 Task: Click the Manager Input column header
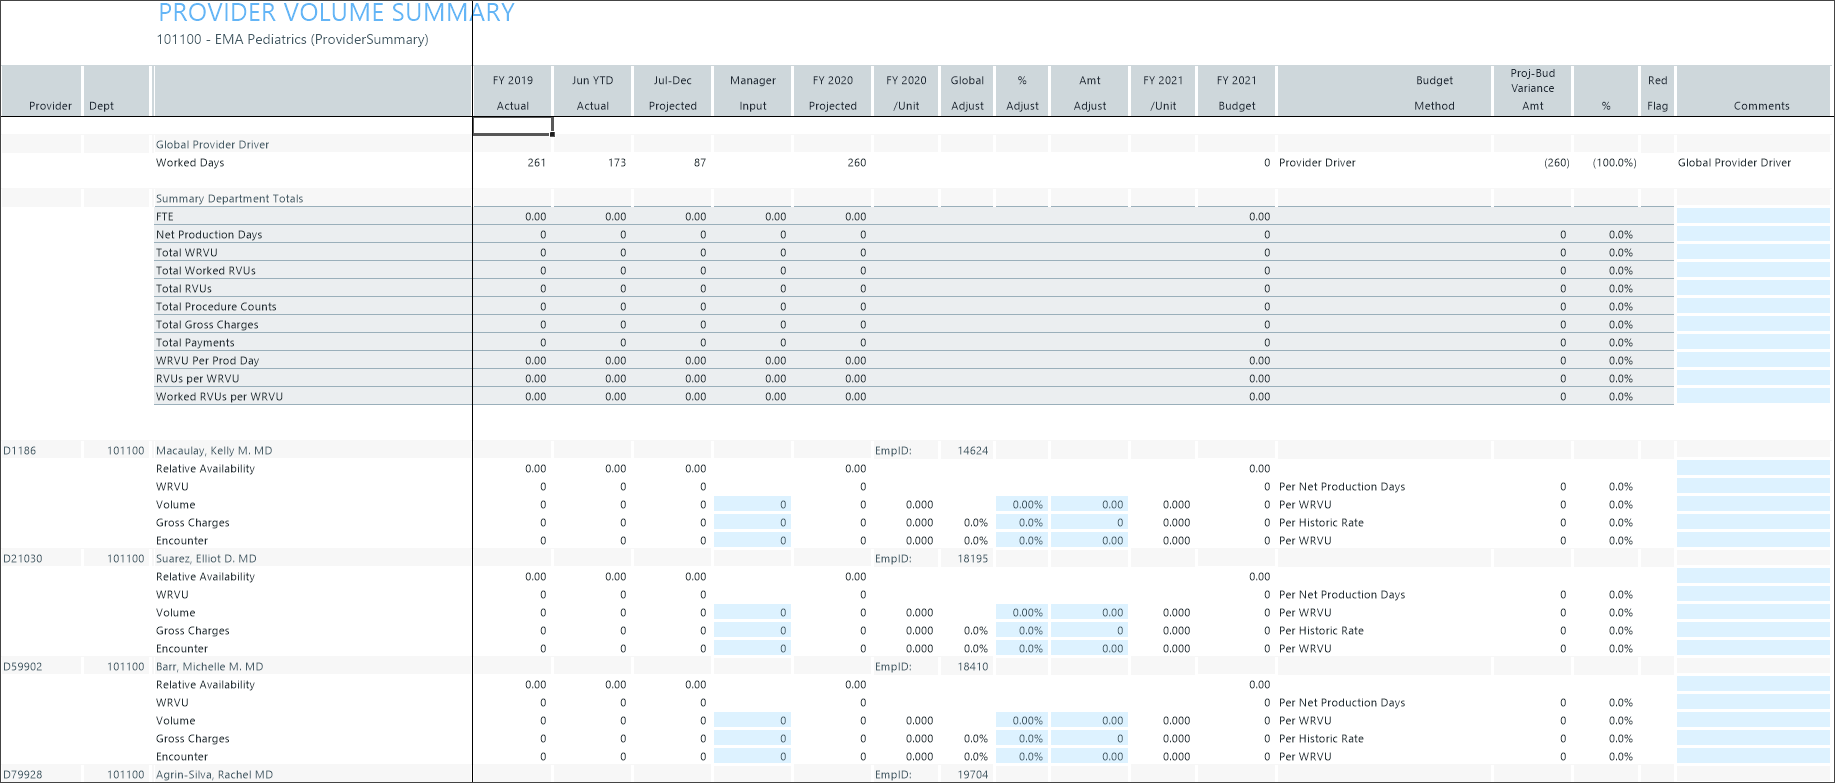pyautogui.click(x=752, y=92)
